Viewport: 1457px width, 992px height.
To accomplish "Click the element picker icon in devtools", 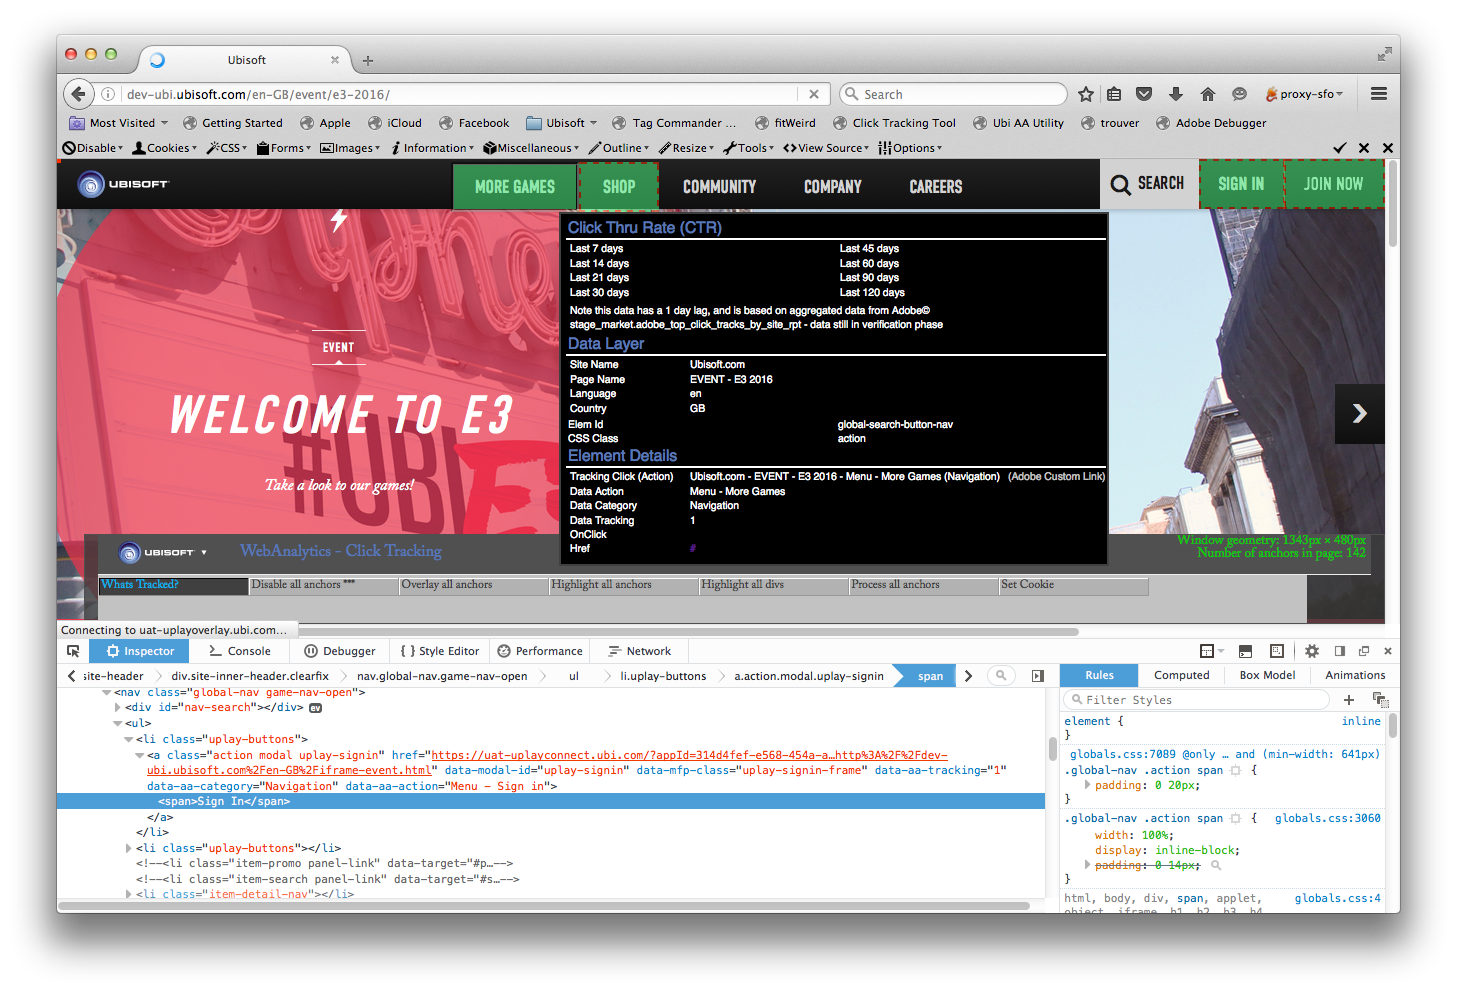I will click(73, 651).
